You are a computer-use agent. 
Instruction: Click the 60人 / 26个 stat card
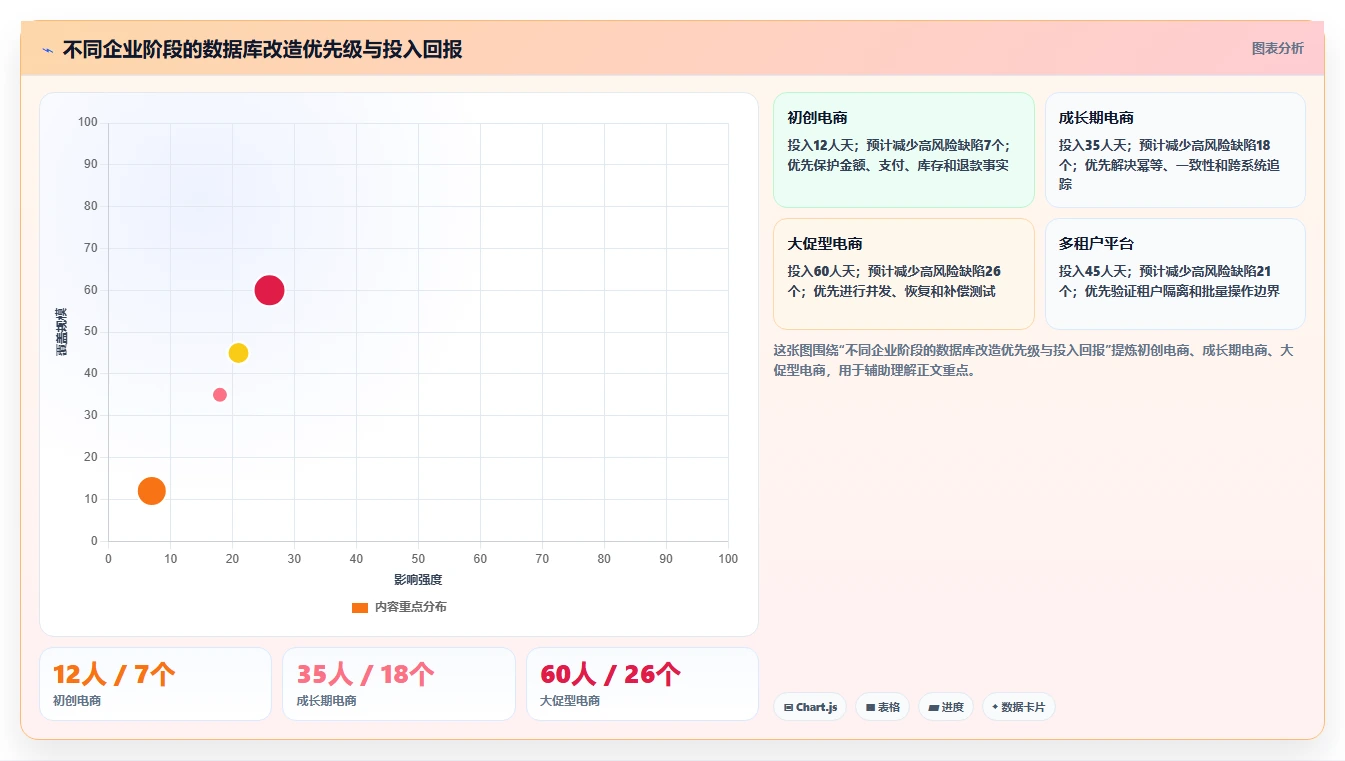tap(642, 684)
